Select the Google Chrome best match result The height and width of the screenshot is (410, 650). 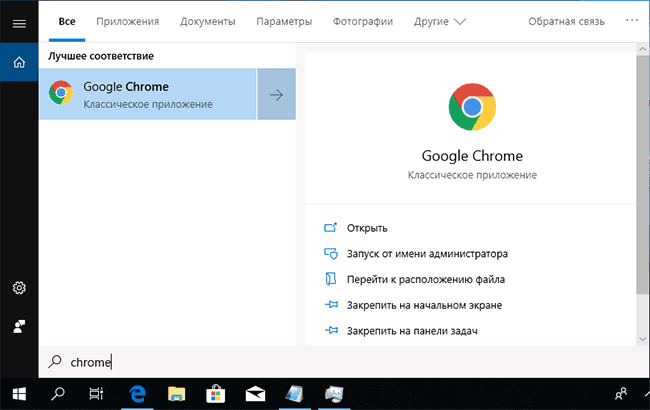click(148, 94)
